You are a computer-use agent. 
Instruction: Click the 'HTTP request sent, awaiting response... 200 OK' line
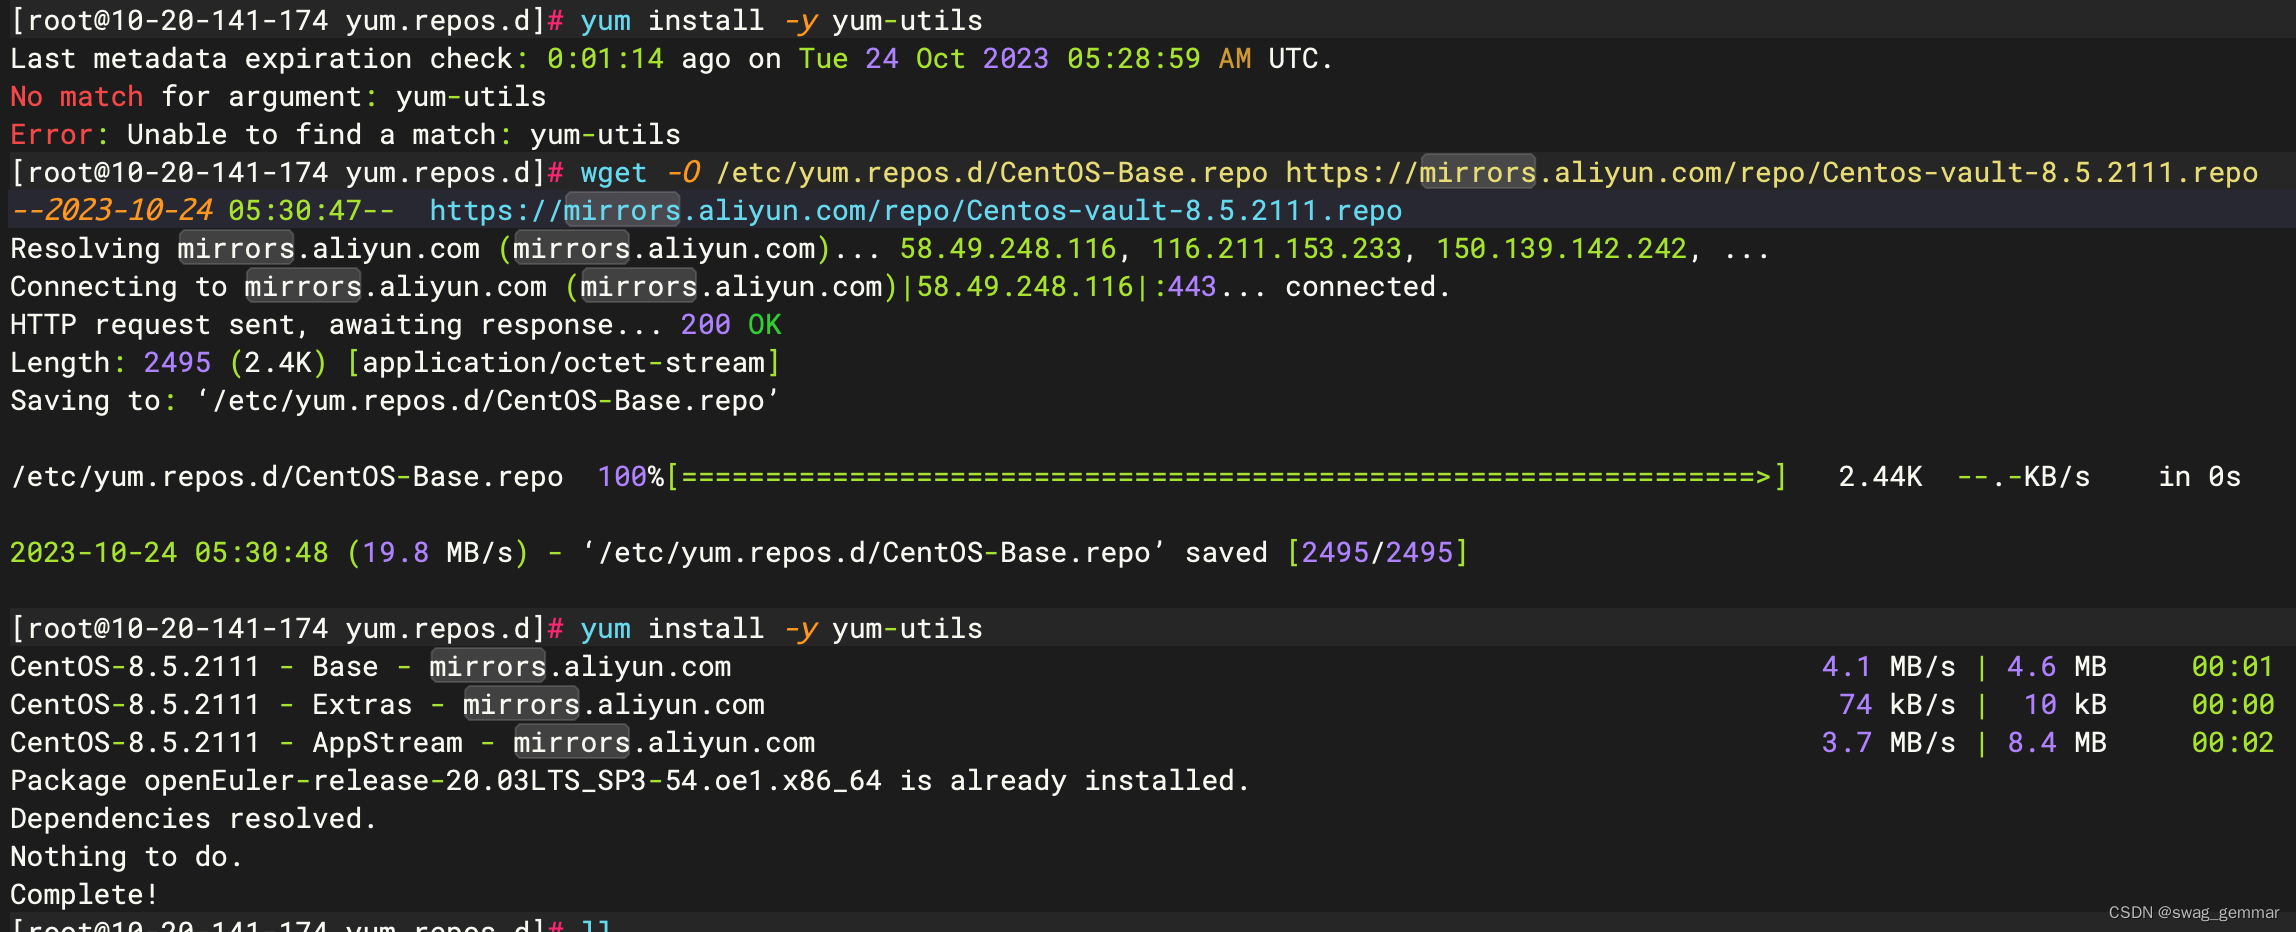(396, 324)
